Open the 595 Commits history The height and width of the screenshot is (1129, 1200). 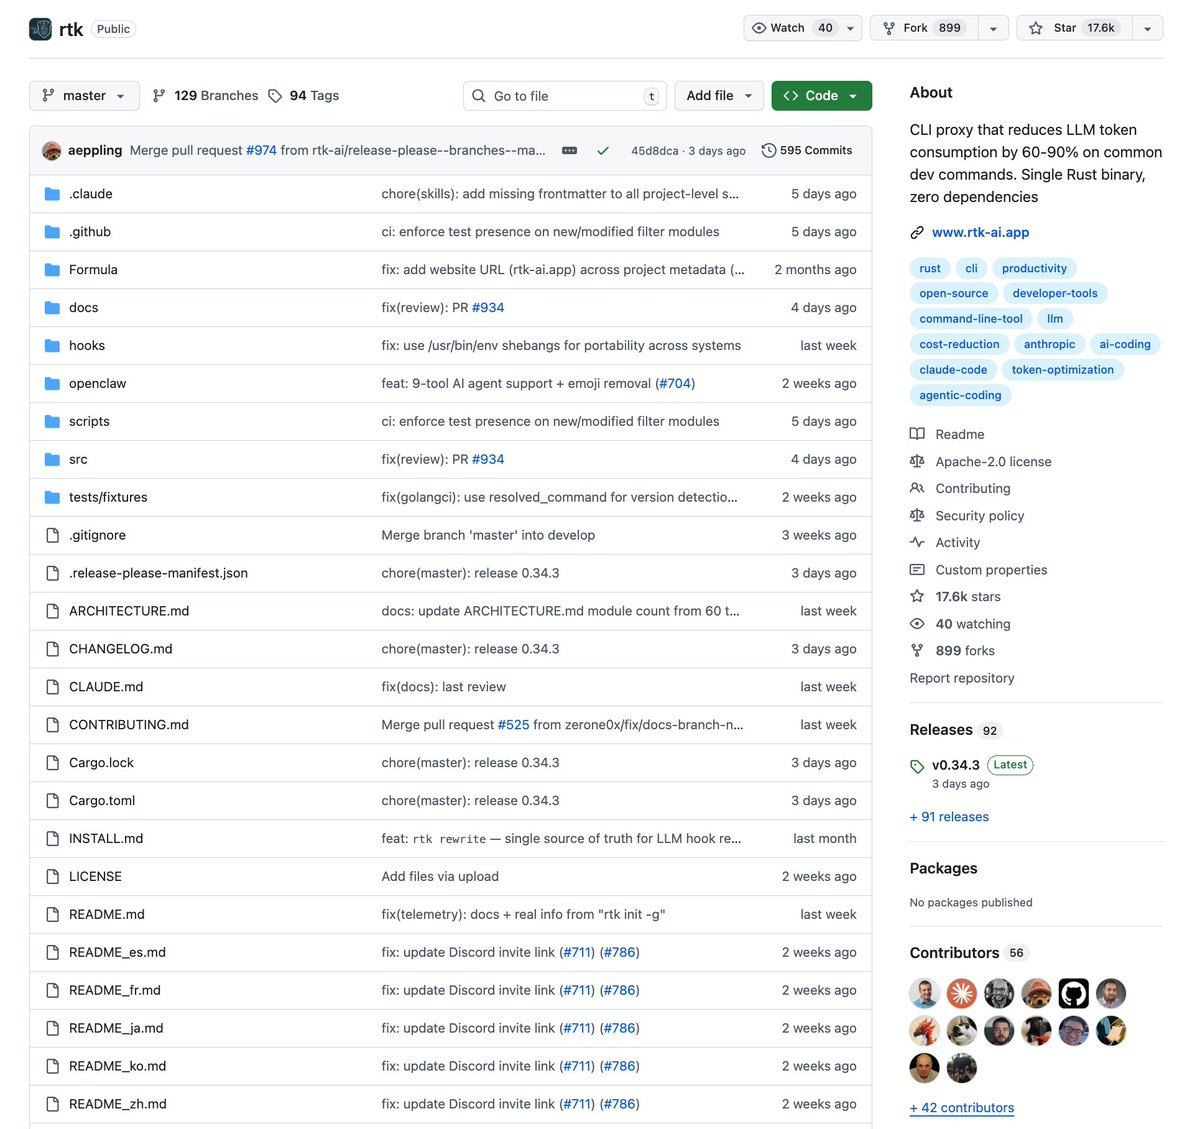click(x=807, y=150)
